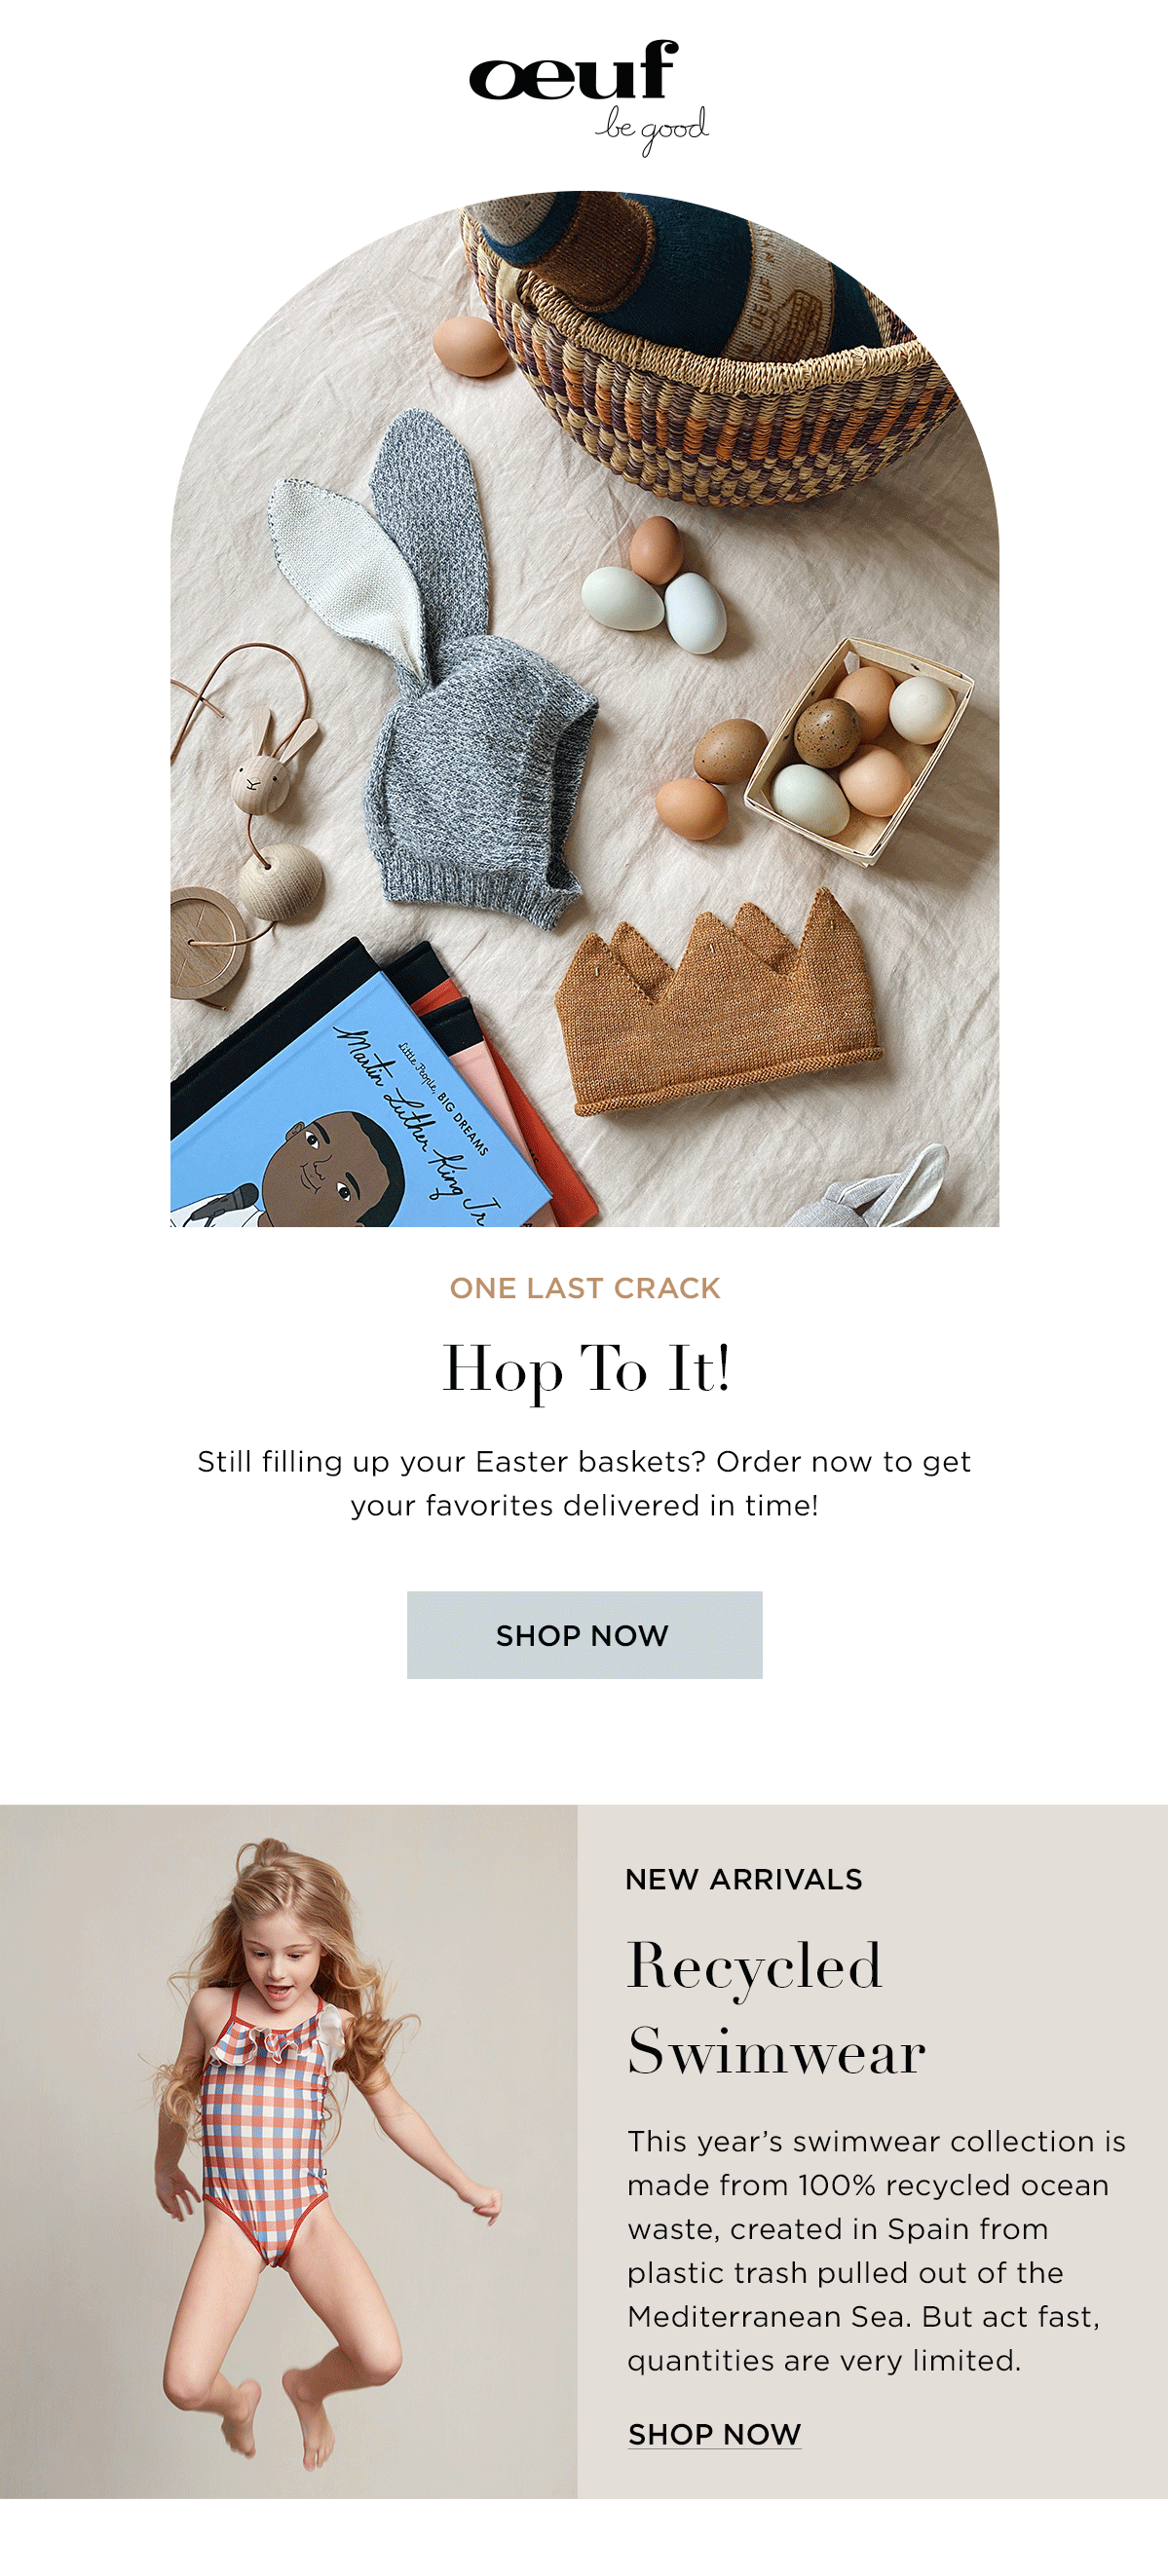
Task: Click the Recycled Swimwear title
Action: click(776, 2008)
